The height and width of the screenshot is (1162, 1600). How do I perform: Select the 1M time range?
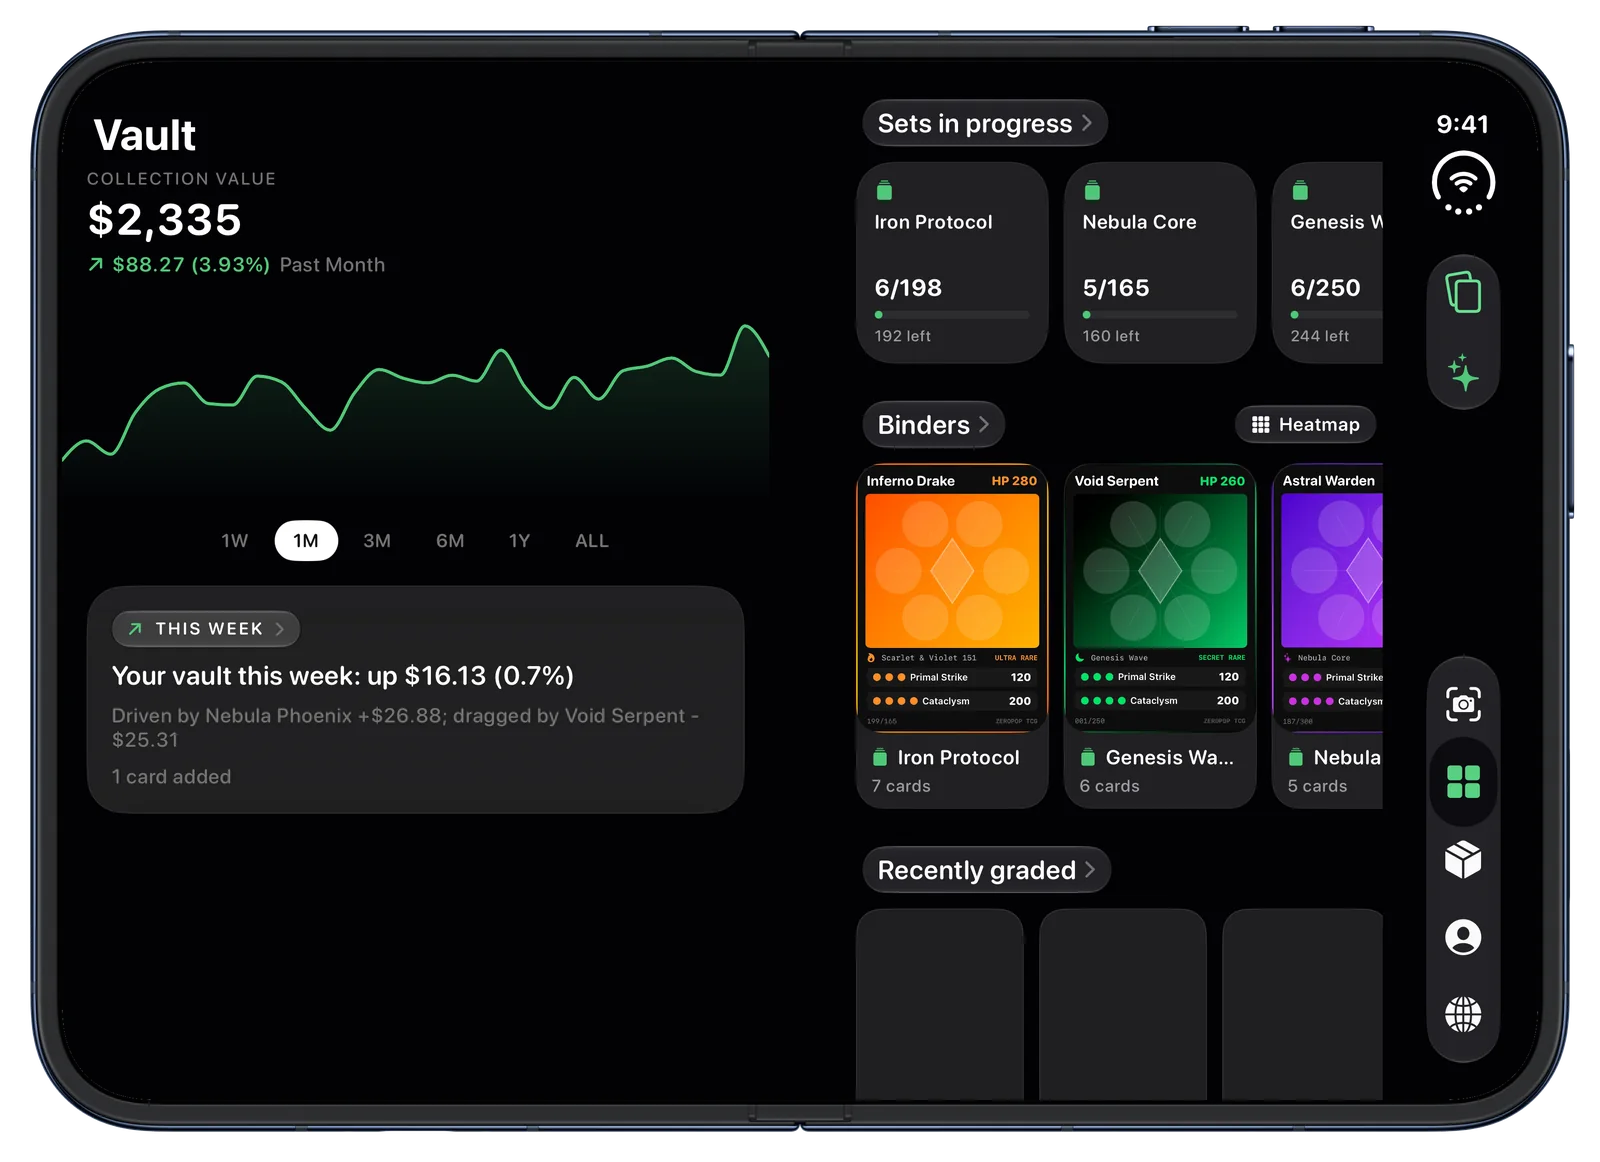306,541
